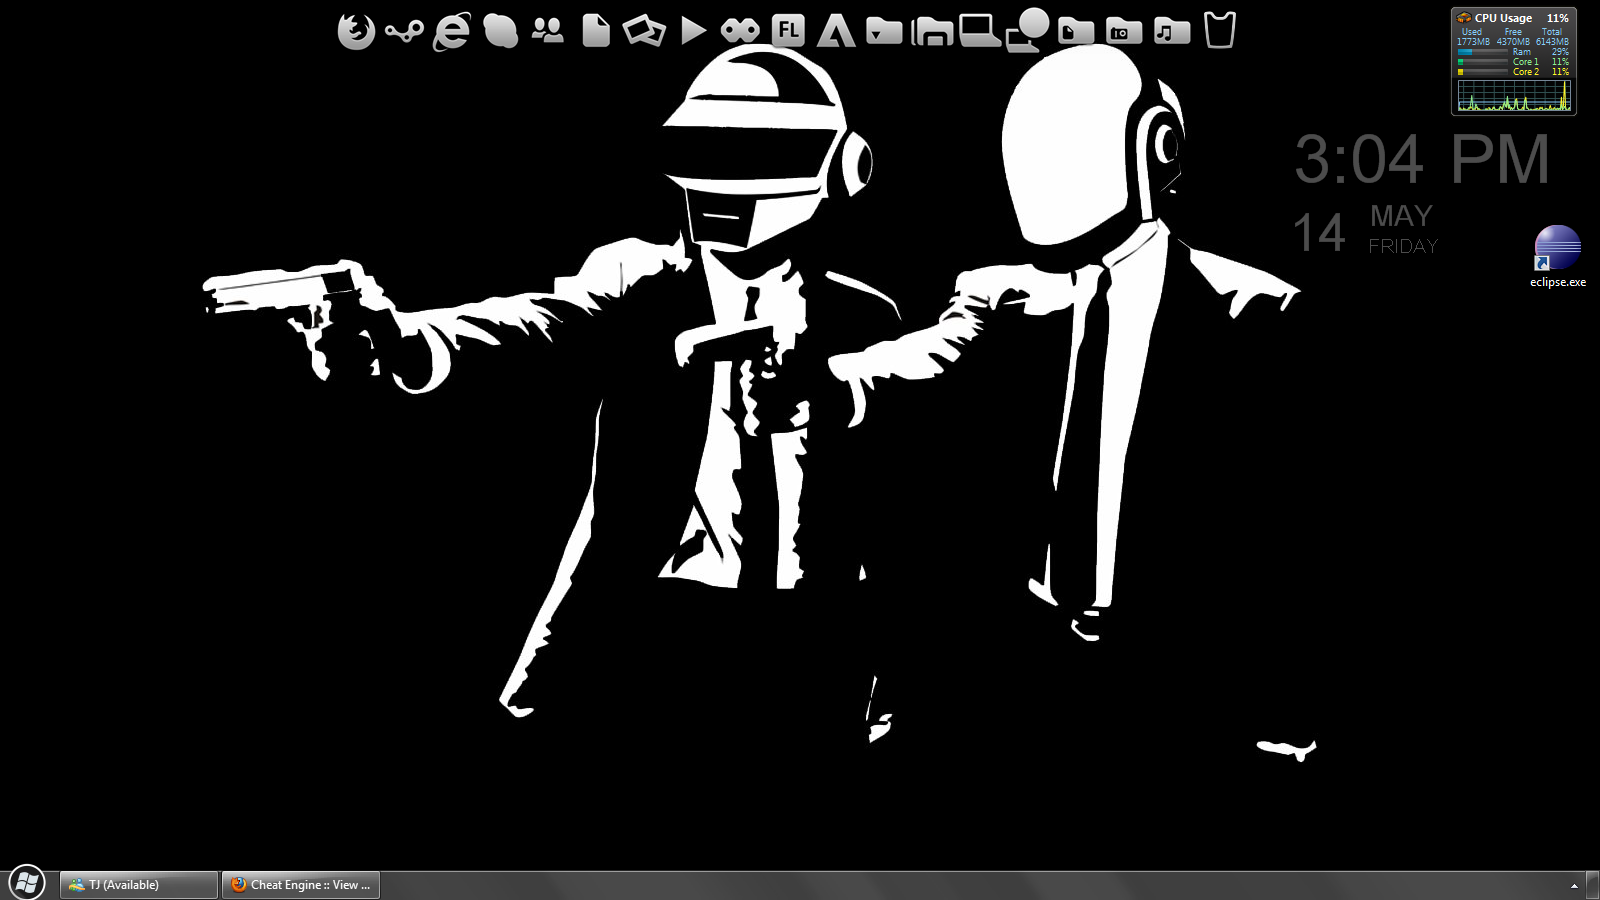The height and width of the screenshot is (900, 1600).
Task: Click the FRIDAY weekday label
Action: pos(1403,246)
